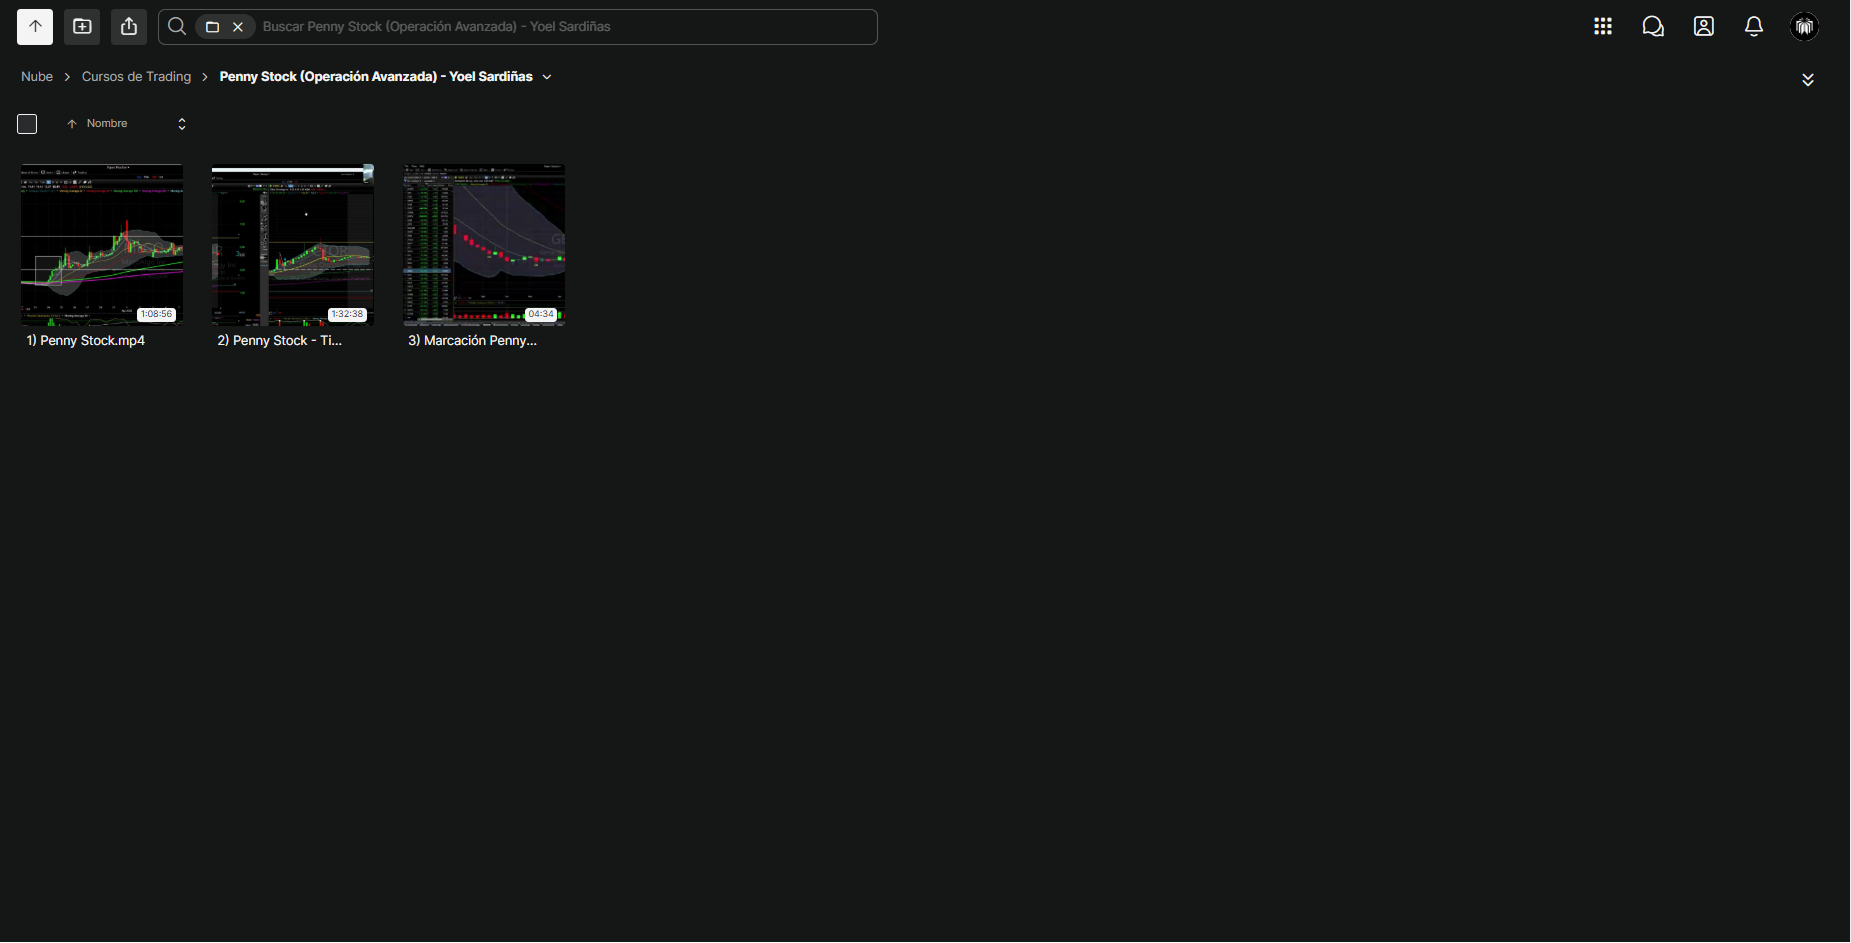Open the 1) Penny Stock.mp4 thumbnail
The width and height of the screenshot is (1851, 943).
[x=102, y=245]
